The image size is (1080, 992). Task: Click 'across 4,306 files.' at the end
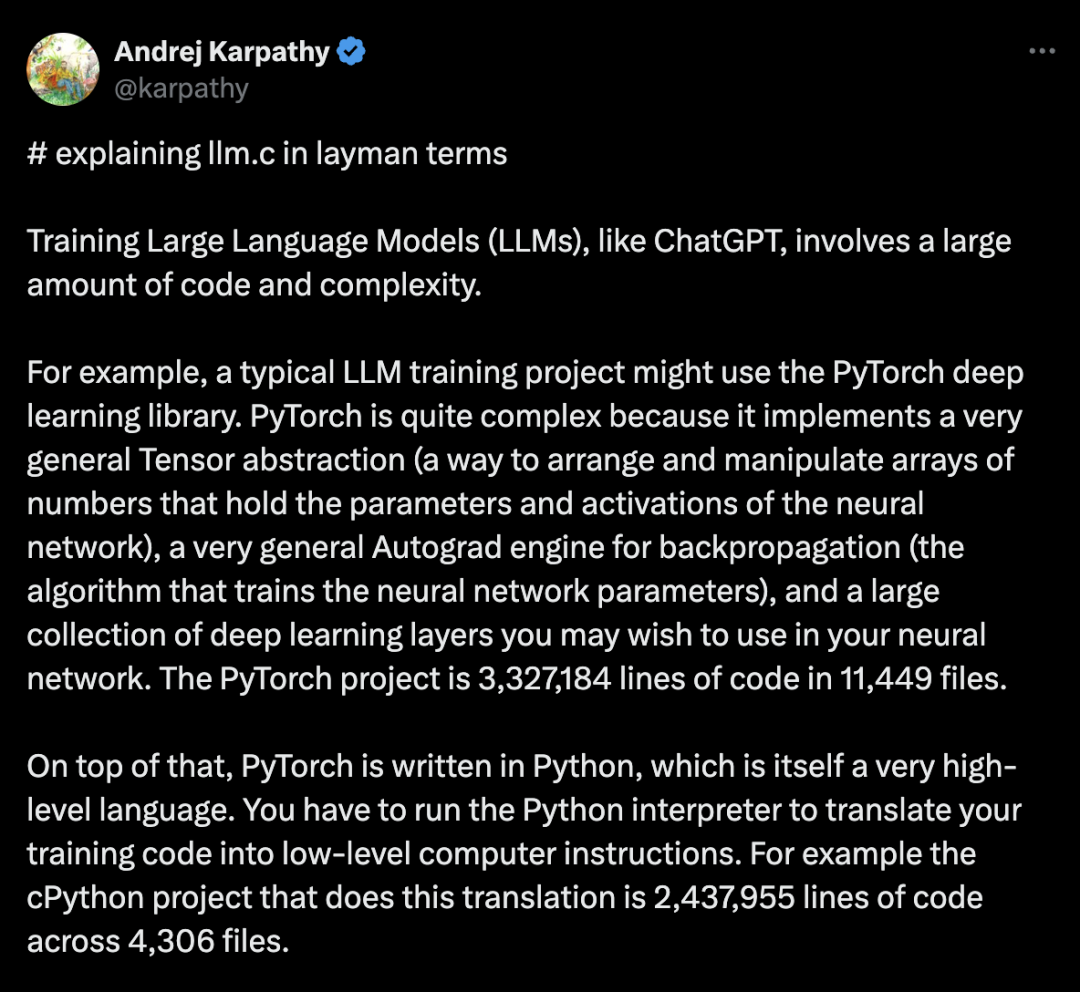pos(158,942)
